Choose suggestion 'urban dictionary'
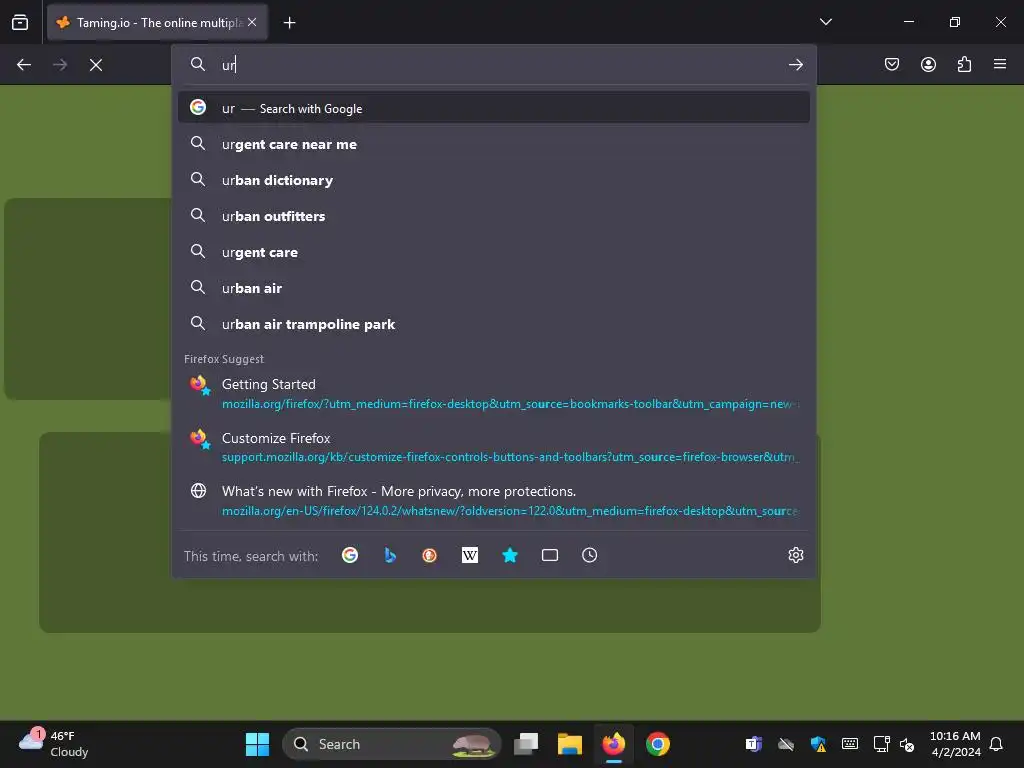The height and width of the screenshot is (768, 1024). [x=494, y=180]
